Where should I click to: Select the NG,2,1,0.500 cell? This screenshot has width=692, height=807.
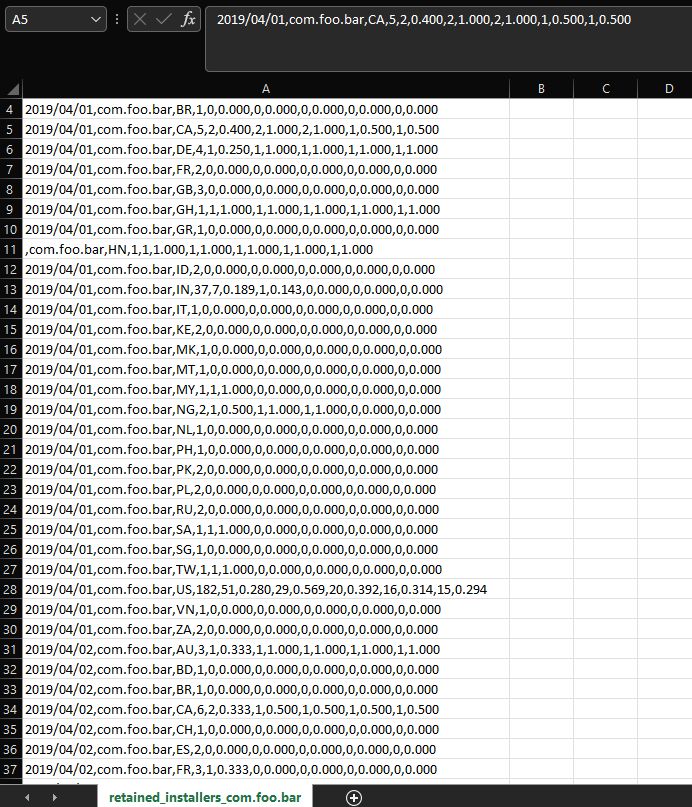[266, 410]
